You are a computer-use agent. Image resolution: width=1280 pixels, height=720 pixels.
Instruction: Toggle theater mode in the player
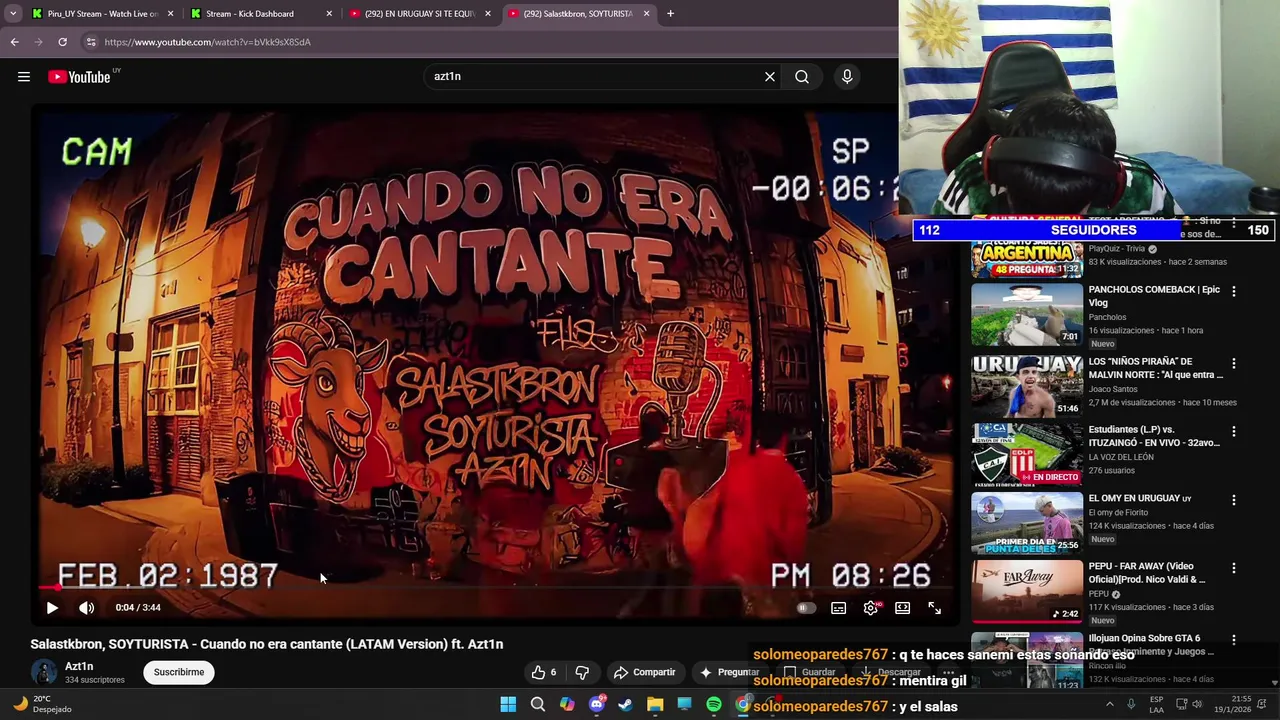click(x=903, y=607)
